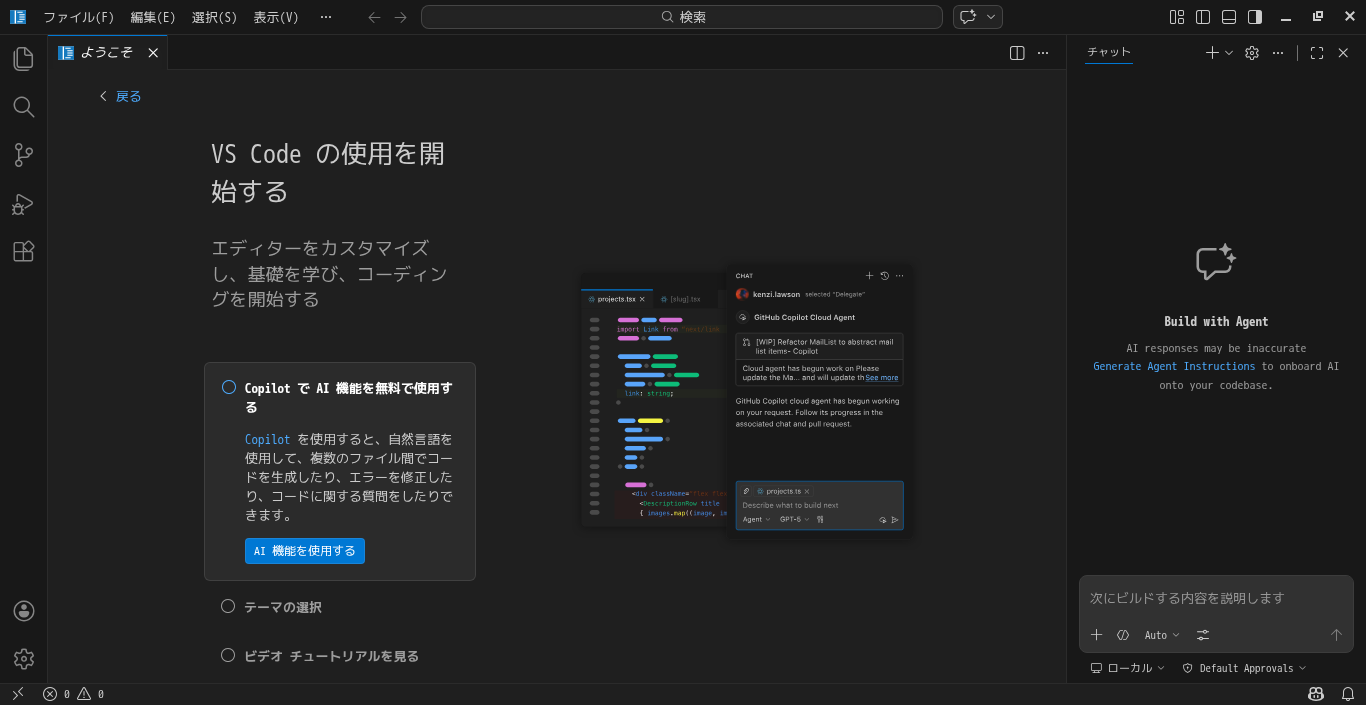Open the Run and Debug view
Image resolution: width=1366 pixels, height=705 pixels.
pyautogui.click(x=23, y=204)
